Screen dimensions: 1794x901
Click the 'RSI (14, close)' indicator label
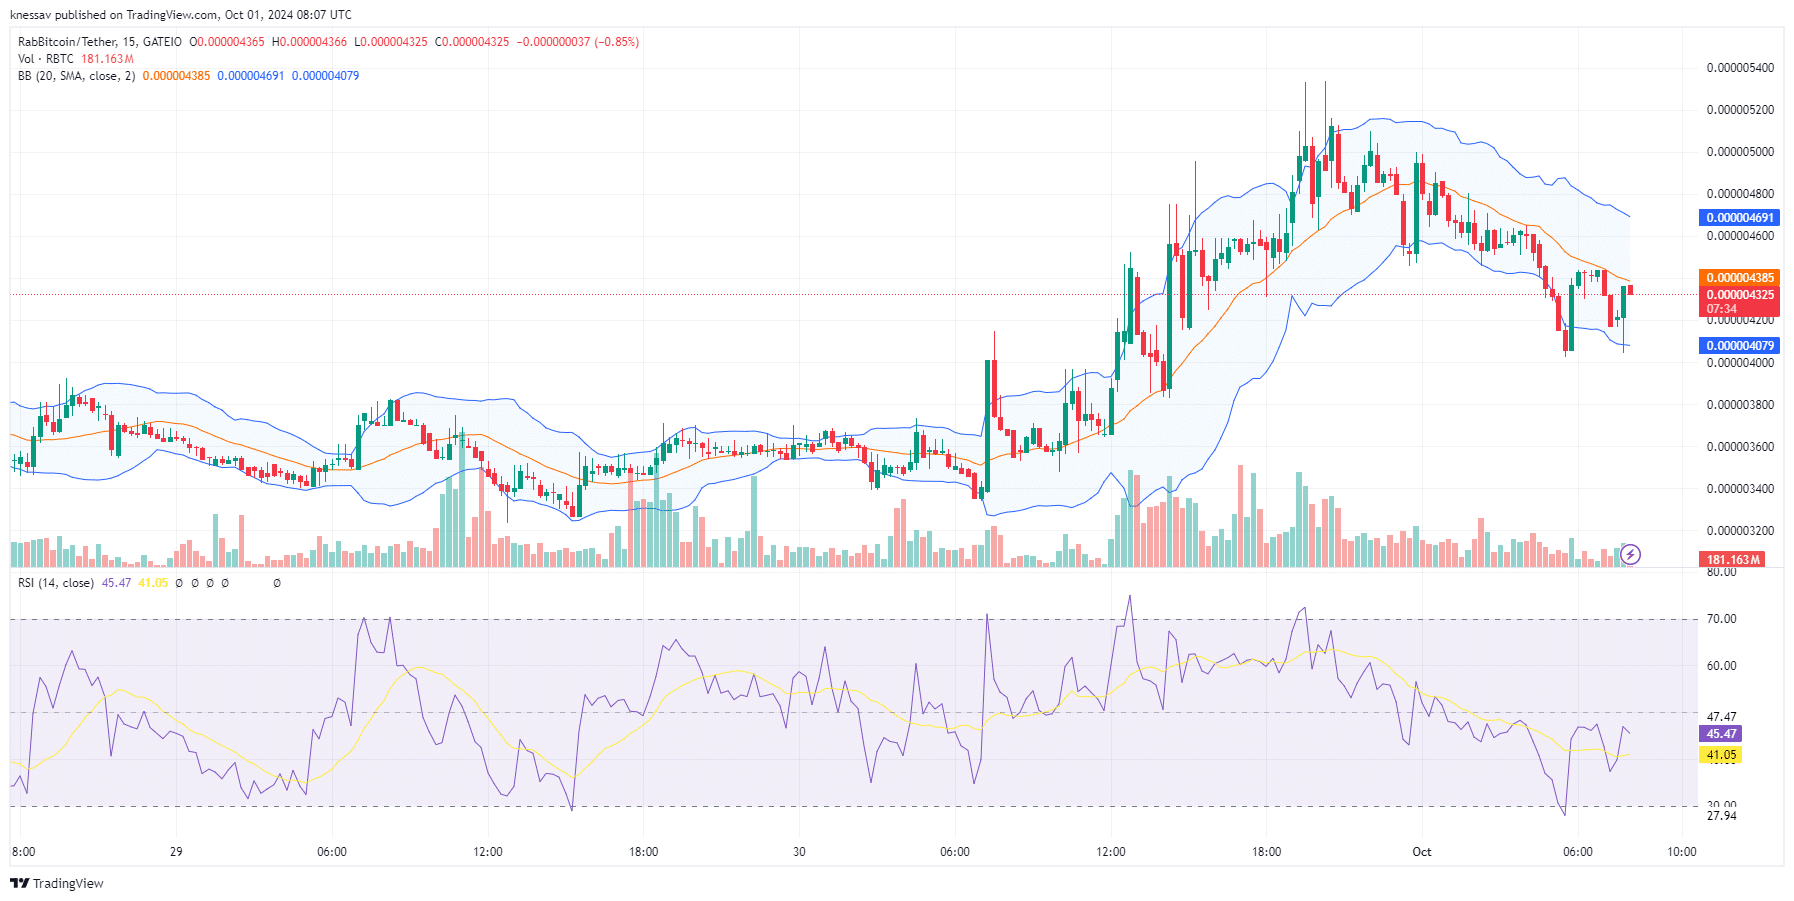click(56, 583)
